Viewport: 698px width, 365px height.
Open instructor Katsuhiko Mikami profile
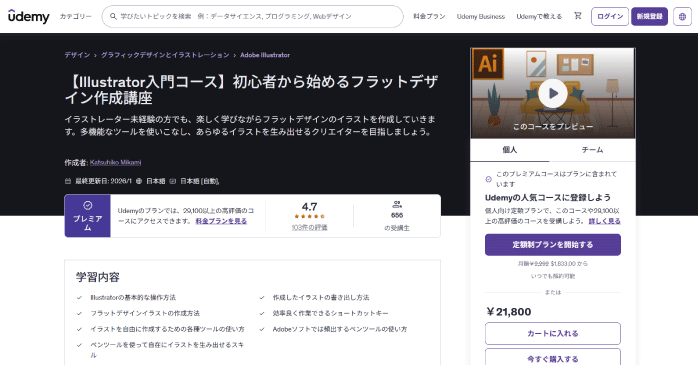(115, 162)
